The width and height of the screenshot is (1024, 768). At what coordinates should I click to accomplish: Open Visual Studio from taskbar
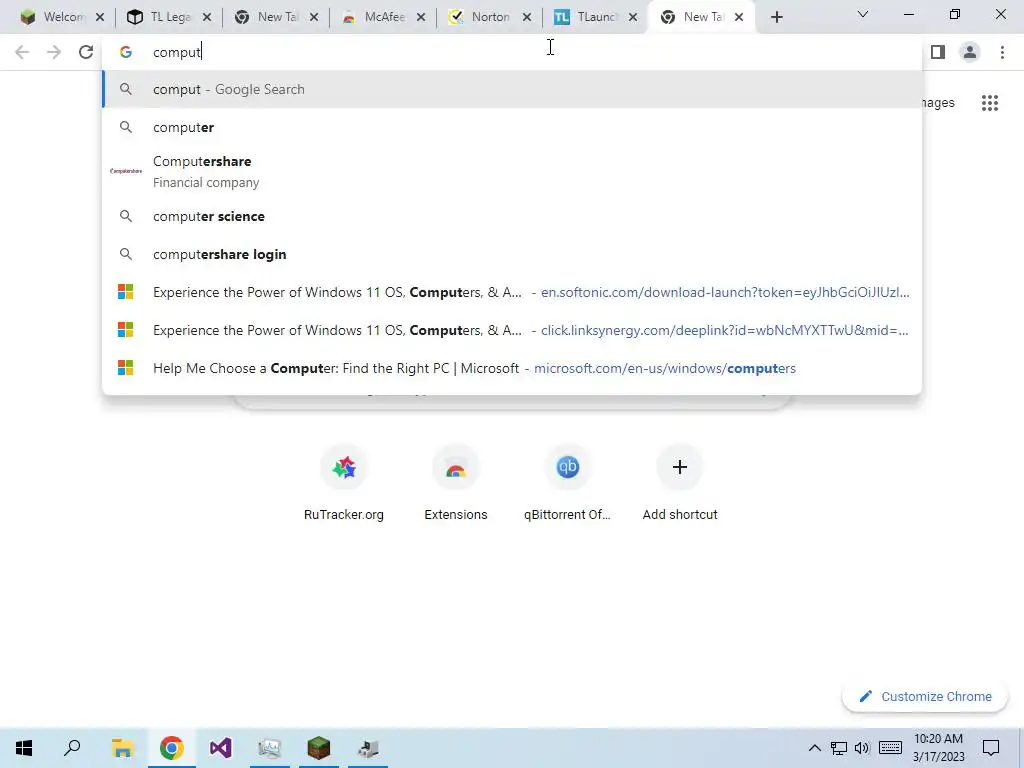[221, 748]
